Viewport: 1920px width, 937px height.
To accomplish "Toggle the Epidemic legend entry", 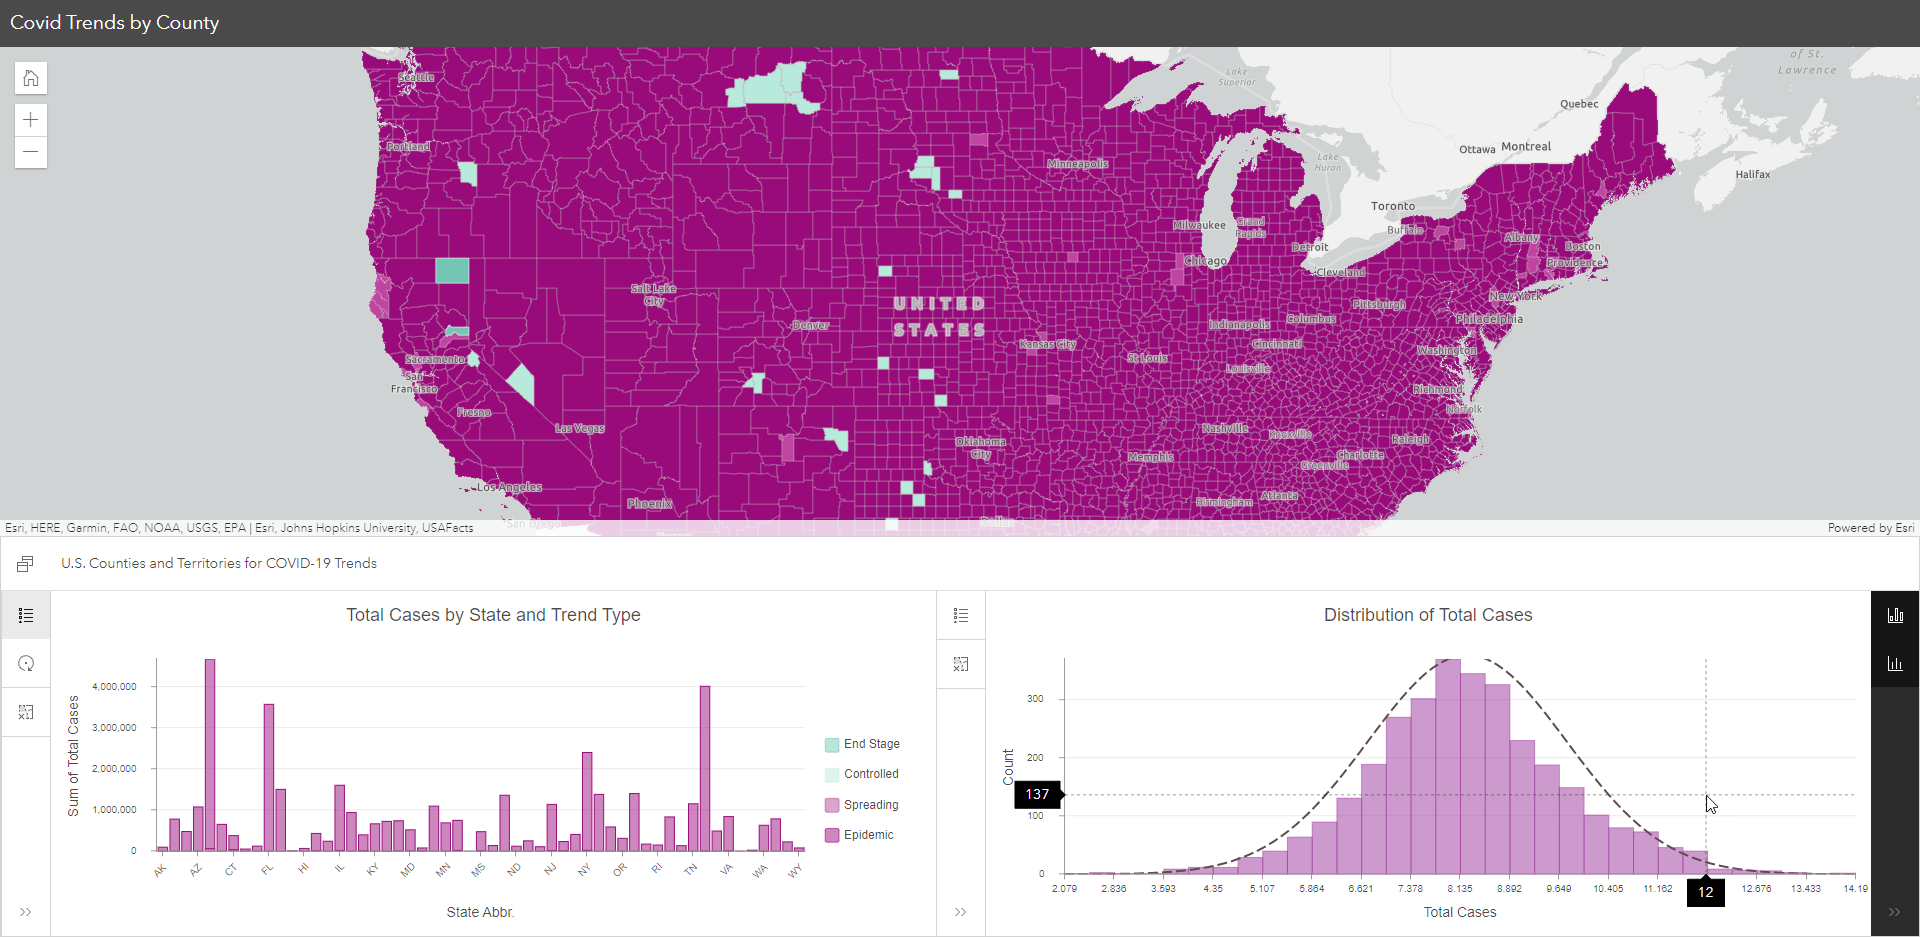I will point(861,835).
